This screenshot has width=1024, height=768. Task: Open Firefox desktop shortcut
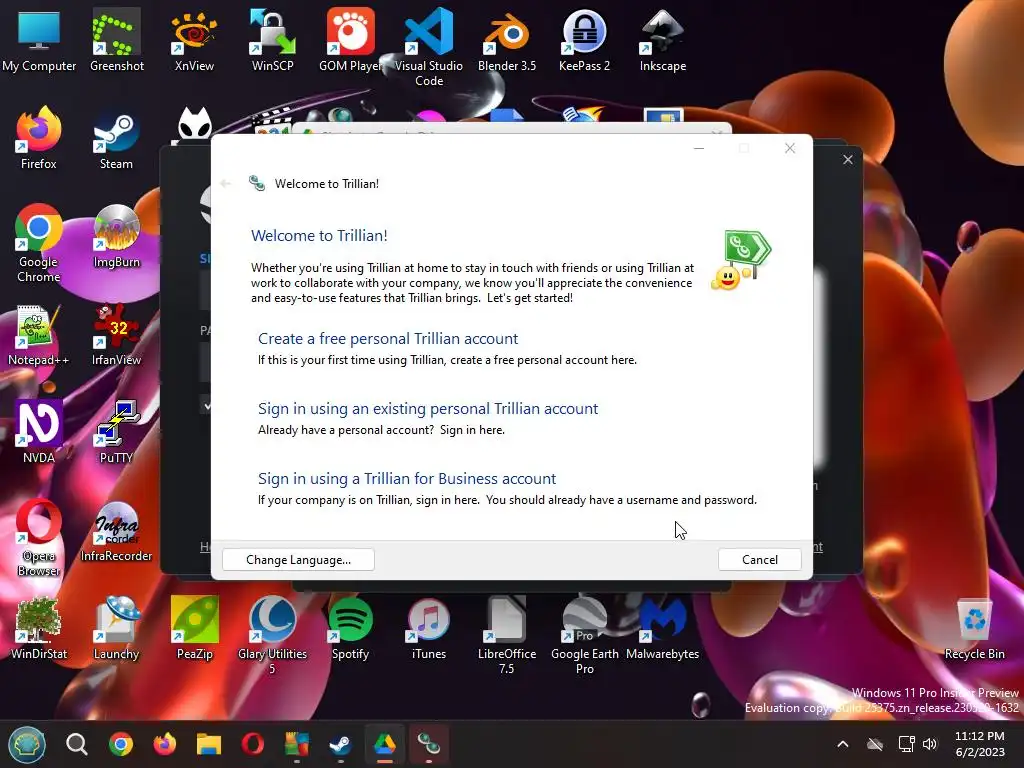tap(39, 138)
